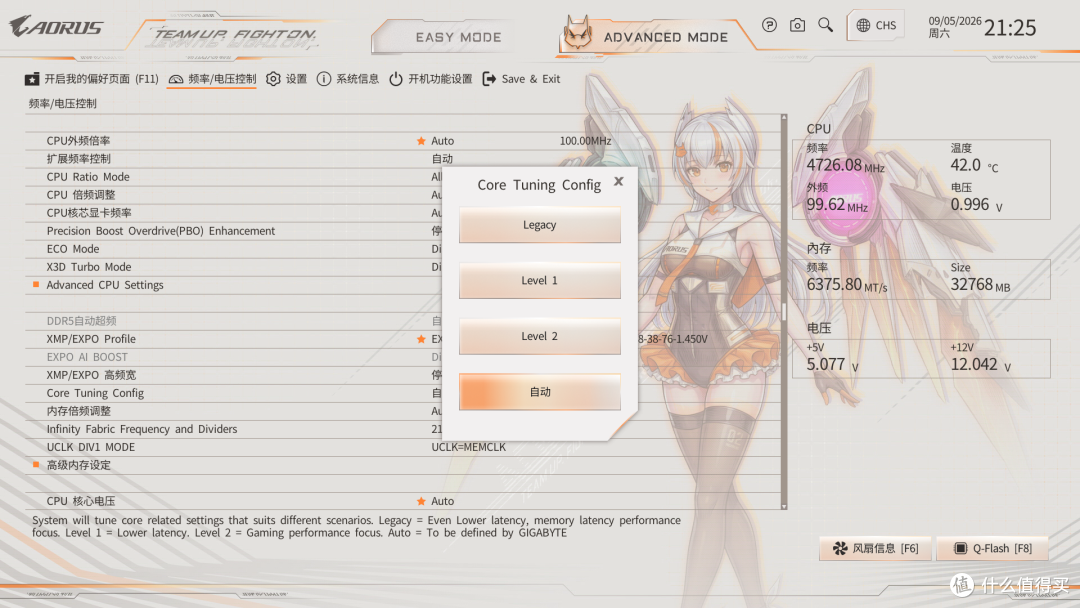The image size is (1080, 608).
Task: Click the 100.00MHz base clock value
Action: [x=585, y=140]
